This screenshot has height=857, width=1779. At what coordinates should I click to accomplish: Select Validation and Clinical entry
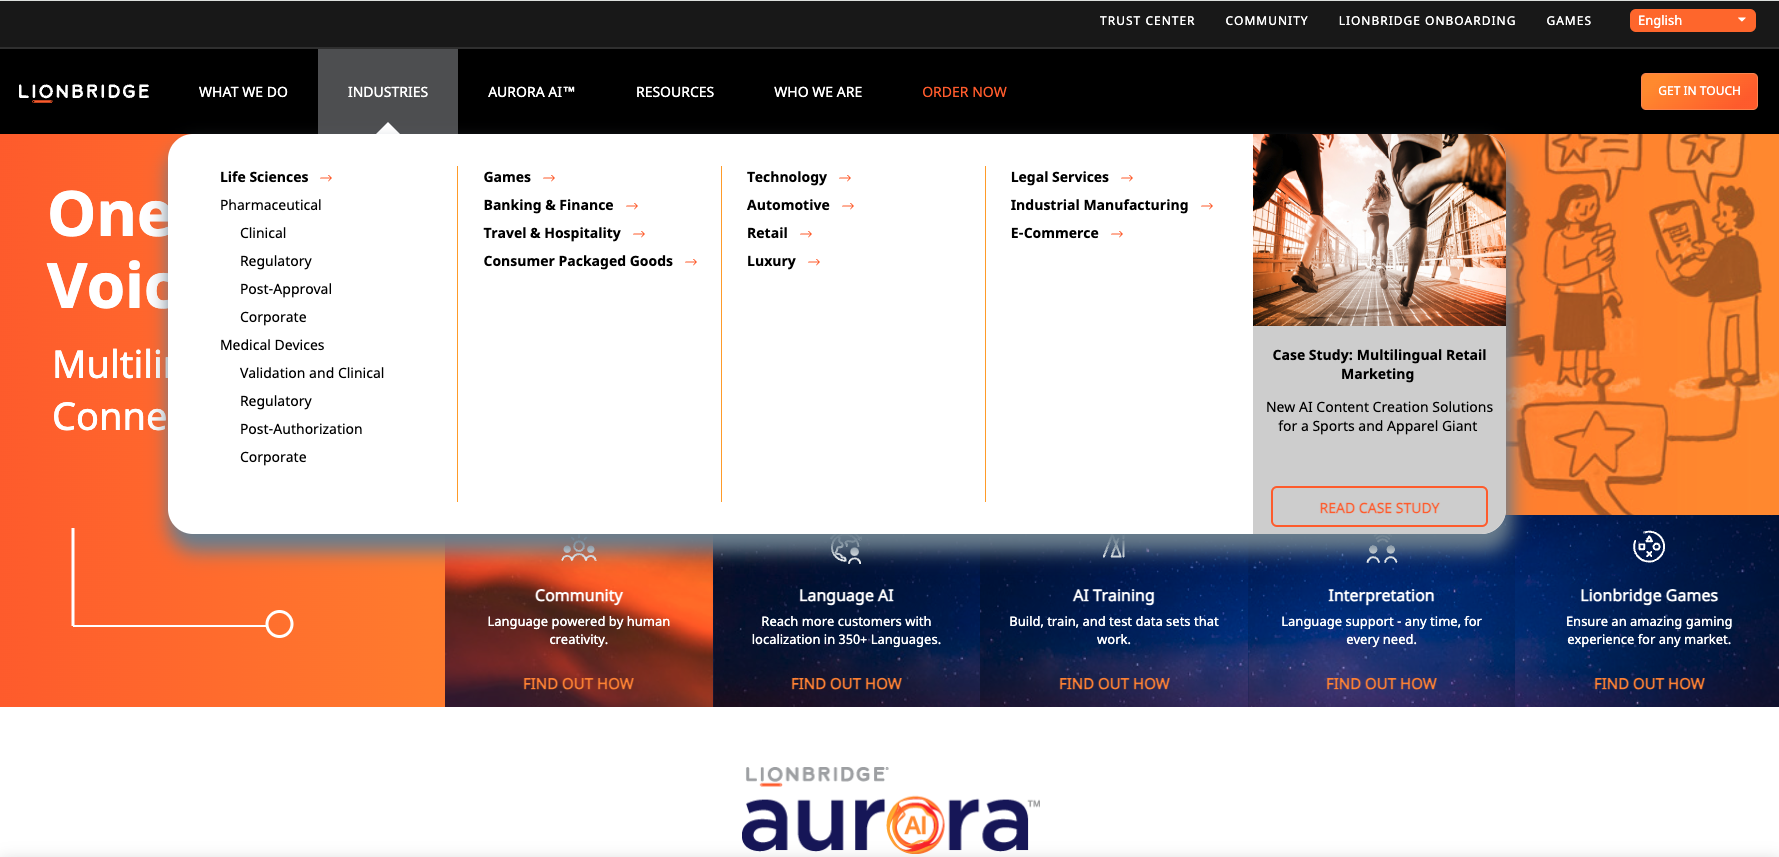(312, 373)
